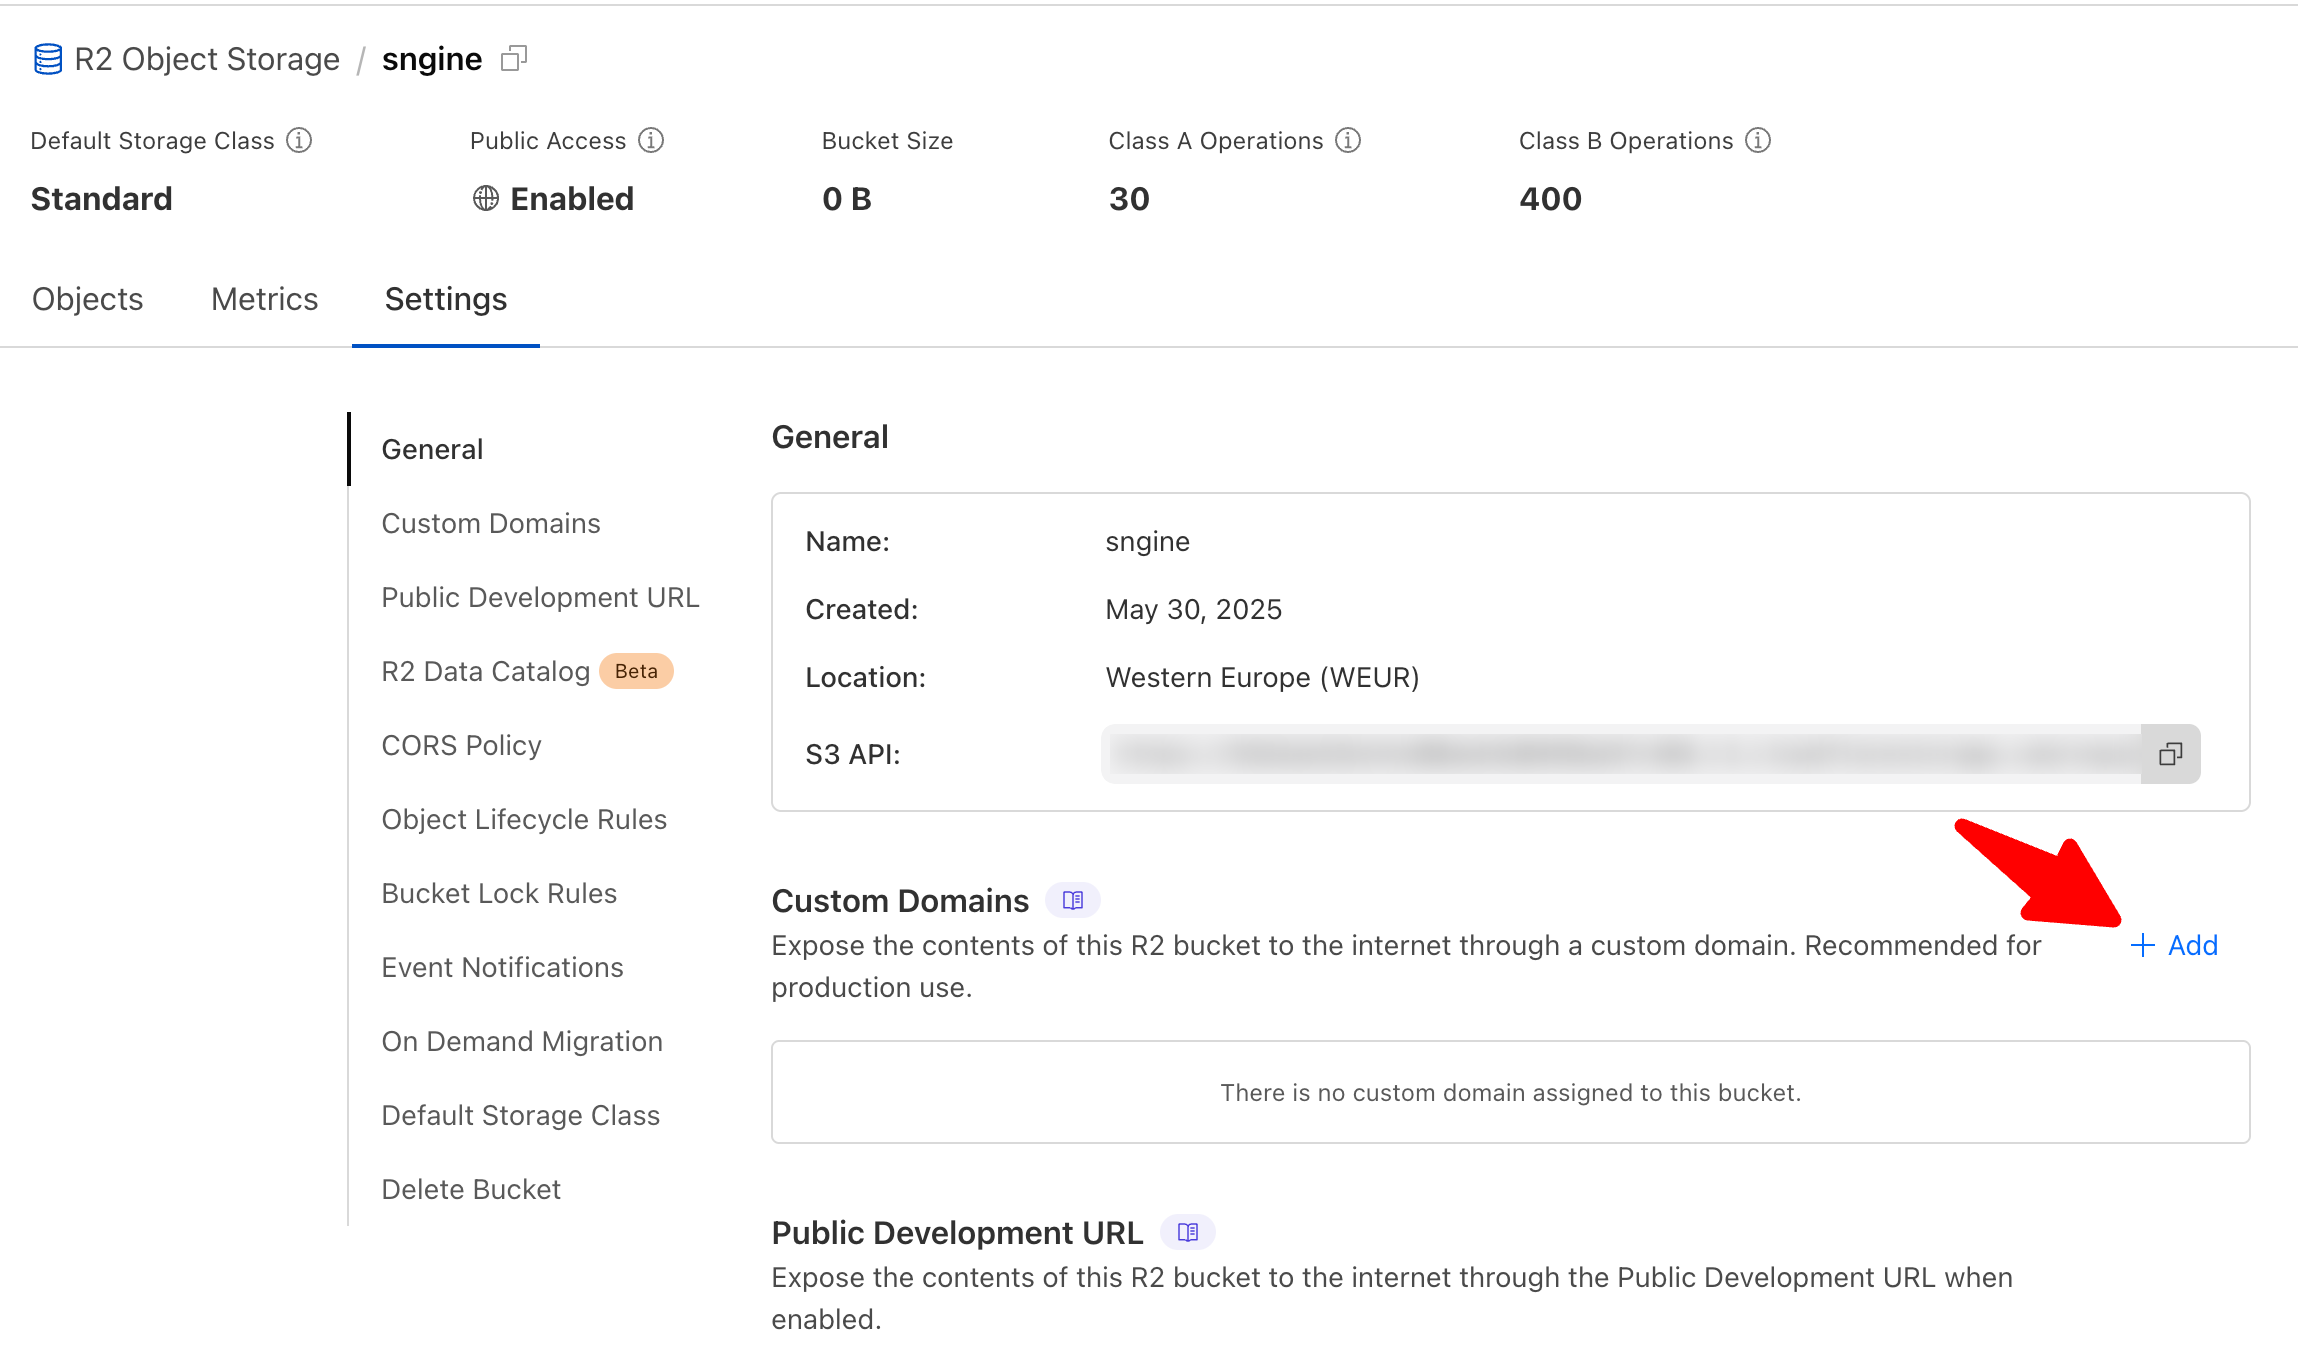This screenshot has height=1362, width=2298.
Task: Open Public Development URL docs icon
Action: (x=1188, y=1232)
